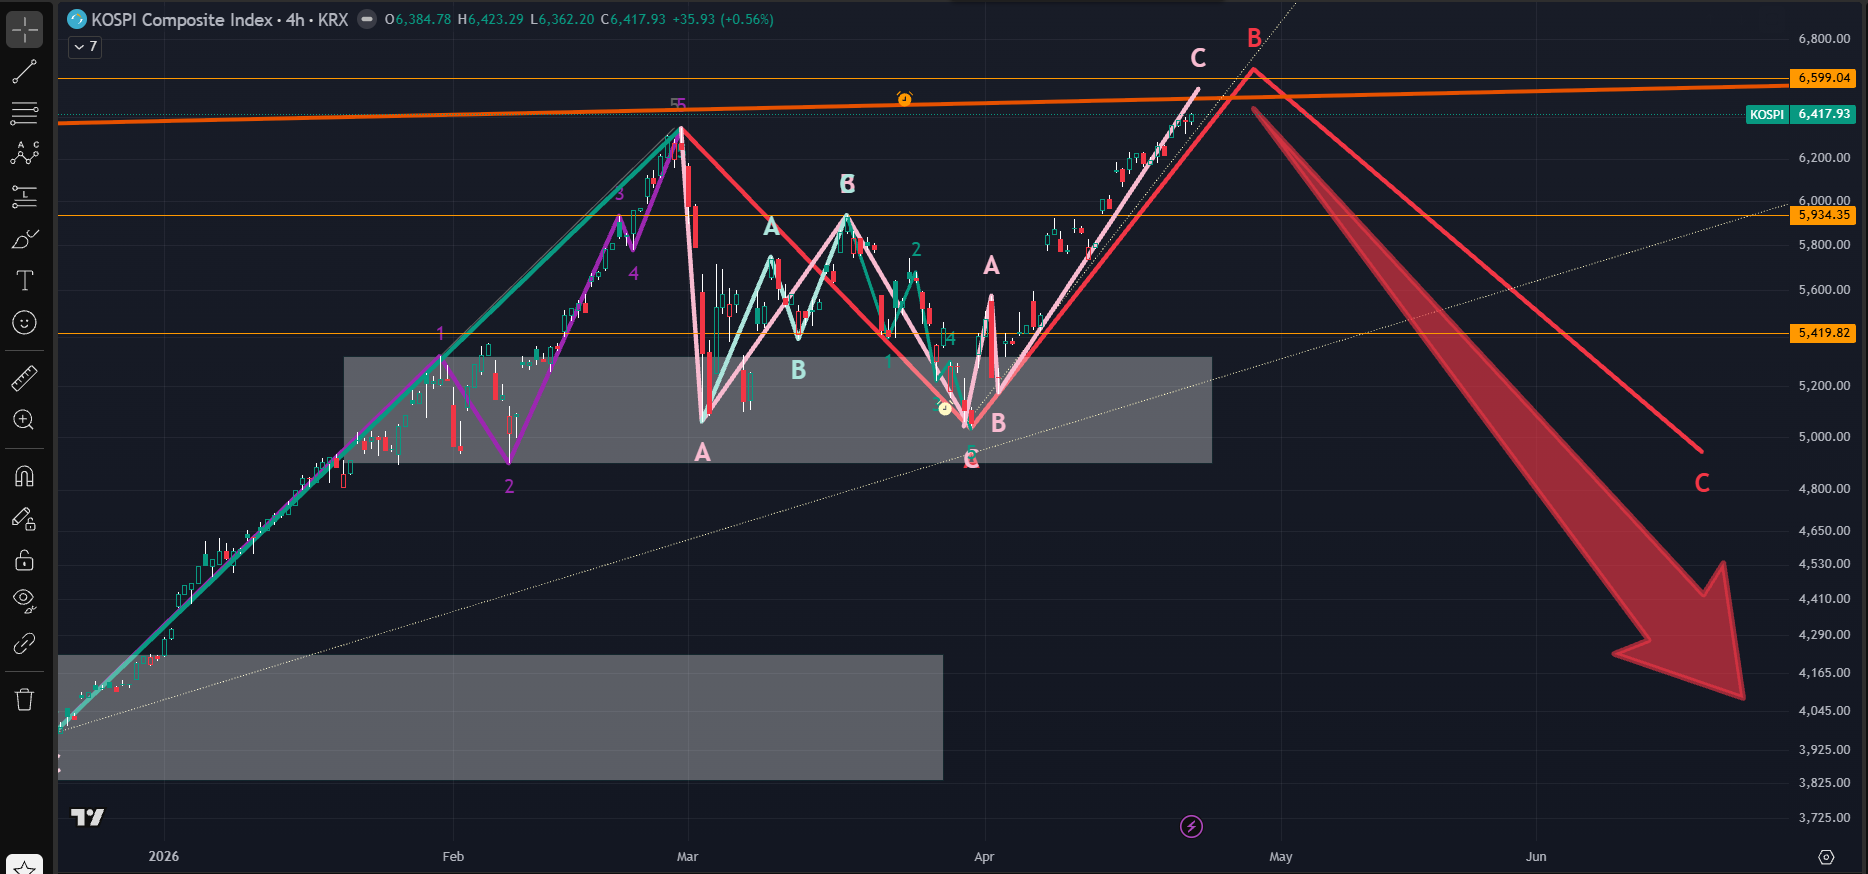Click the yellow clock marker near the March low
1868x874 pixels.
coord(944,408)
